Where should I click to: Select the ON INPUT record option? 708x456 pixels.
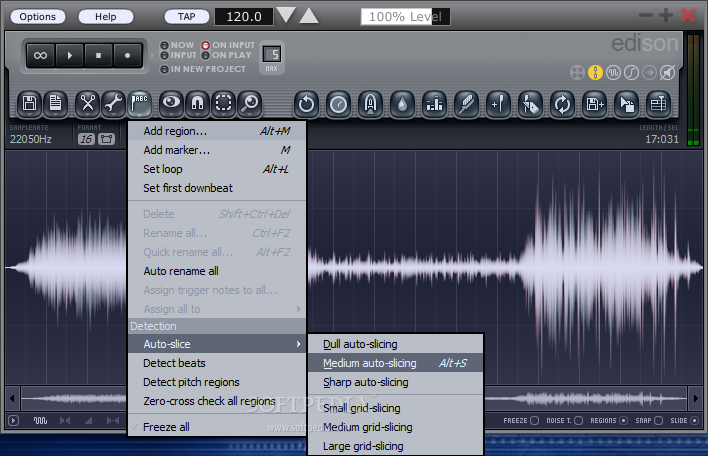pyautogui.click(x=228, y=45)
